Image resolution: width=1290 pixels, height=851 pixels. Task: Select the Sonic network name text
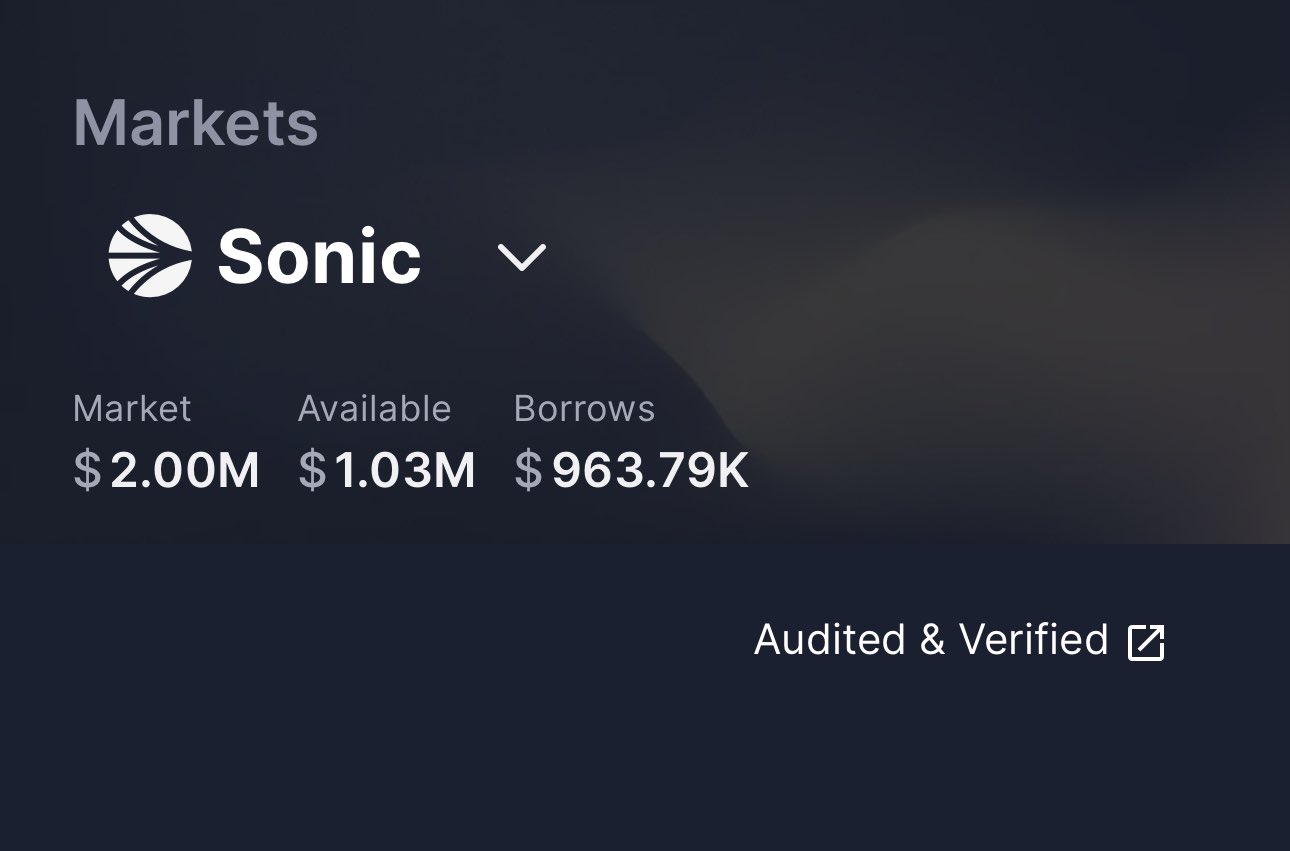tap(319, 257)
